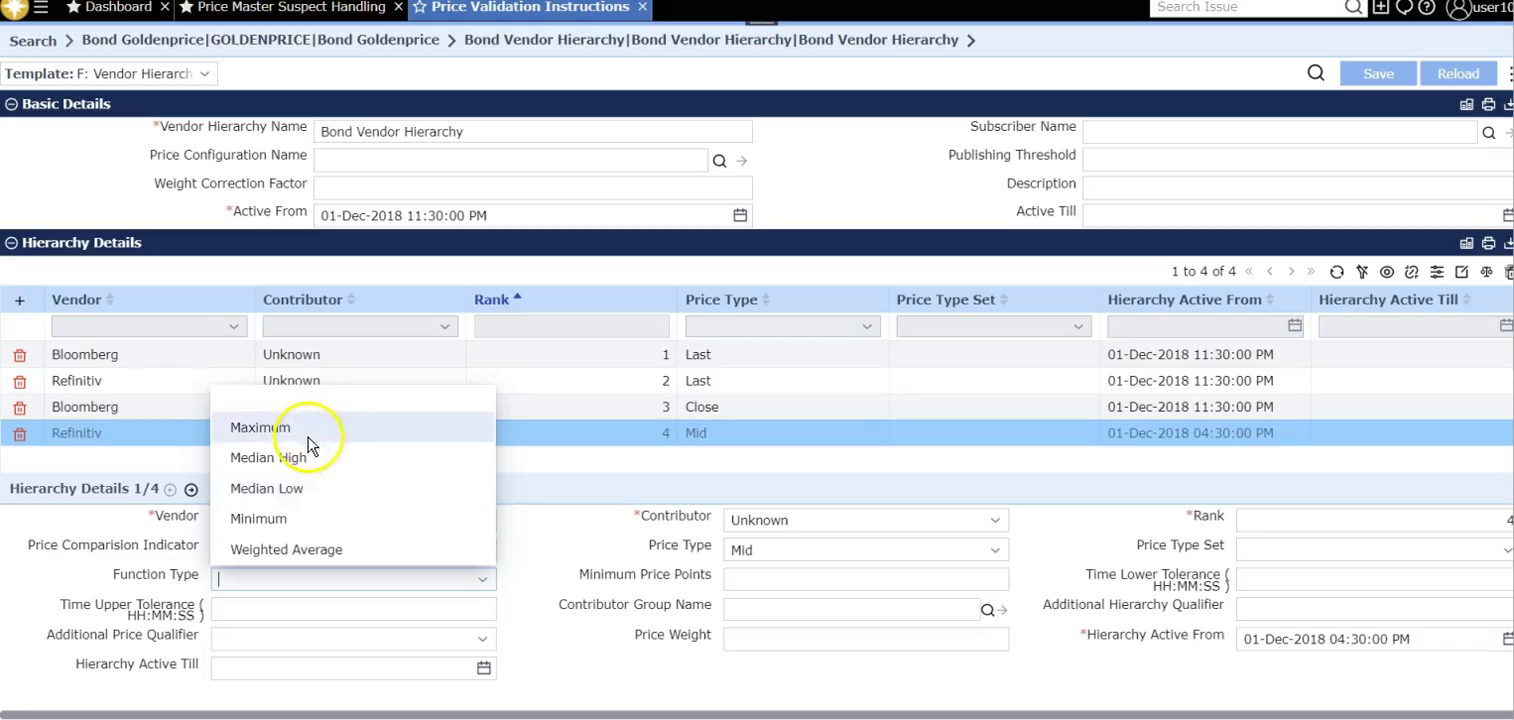This screenshot has height=720, width=1514.
Task: Click the Price Weight input field
Action: click(x=866, y=639)
